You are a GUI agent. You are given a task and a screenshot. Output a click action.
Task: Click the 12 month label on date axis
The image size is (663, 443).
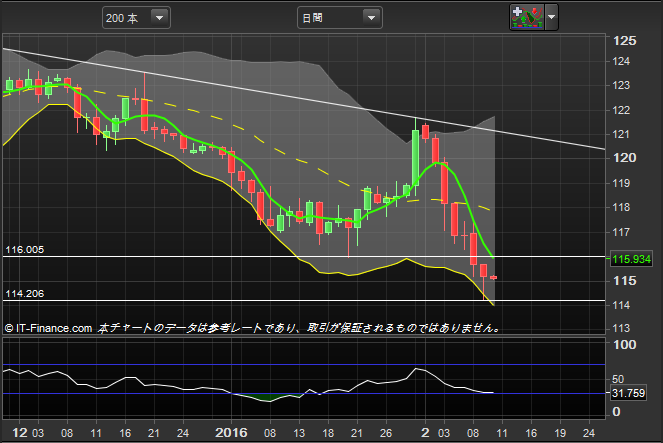[x=19, y=432]
